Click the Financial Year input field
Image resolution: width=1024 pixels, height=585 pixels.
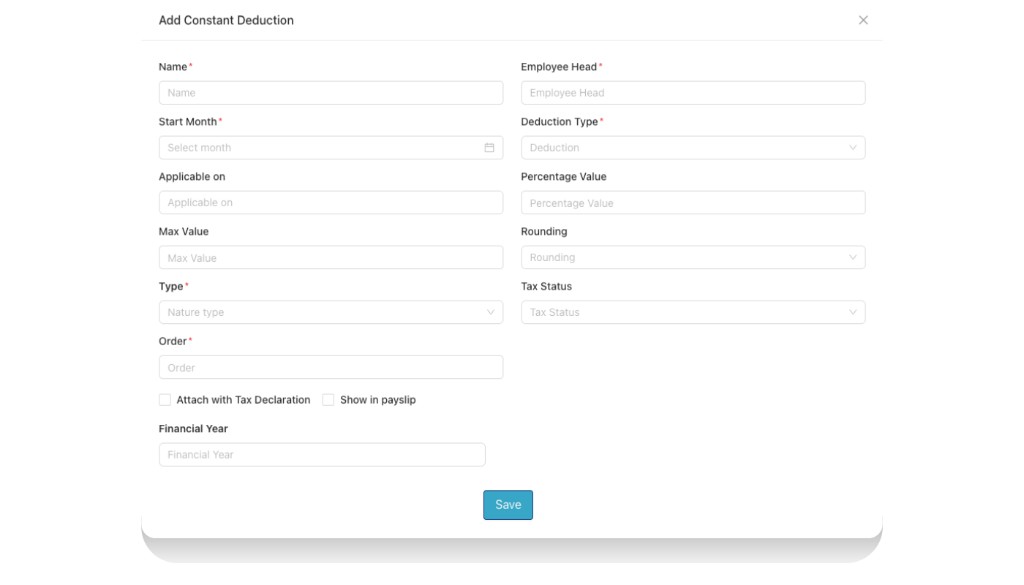(321, 454)
